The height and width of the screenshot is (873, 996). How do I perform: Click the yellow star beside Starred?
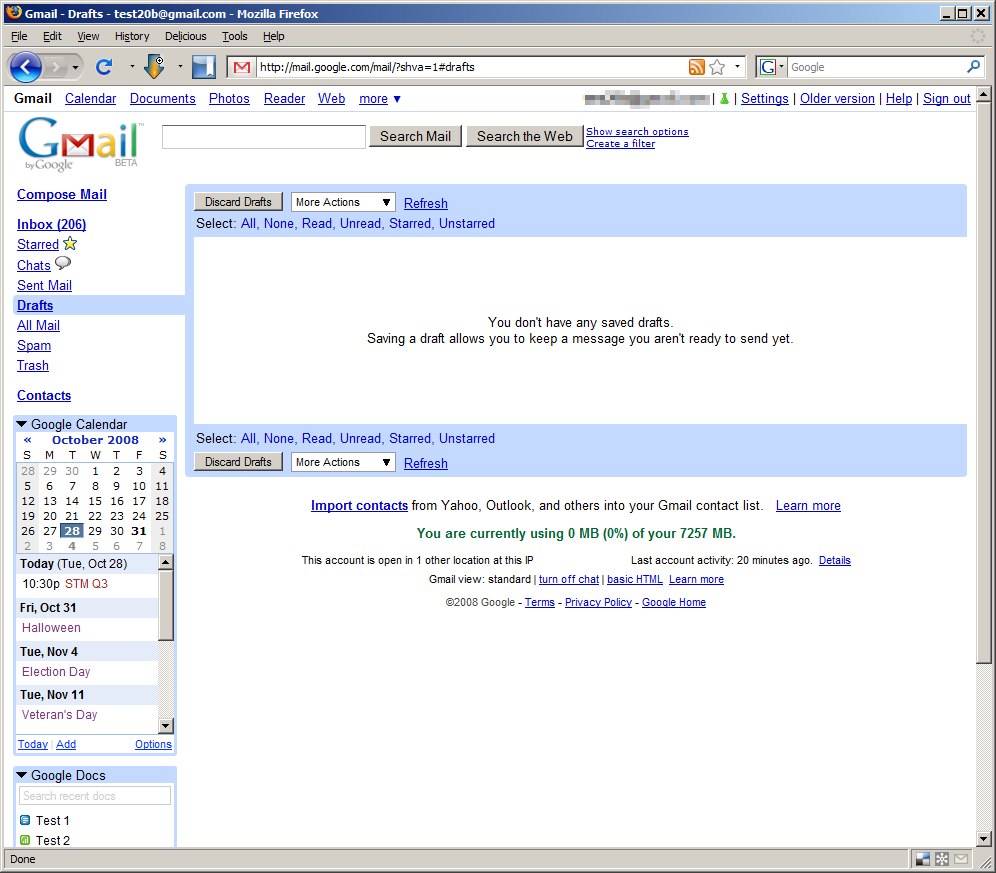(x=70, y=243)
